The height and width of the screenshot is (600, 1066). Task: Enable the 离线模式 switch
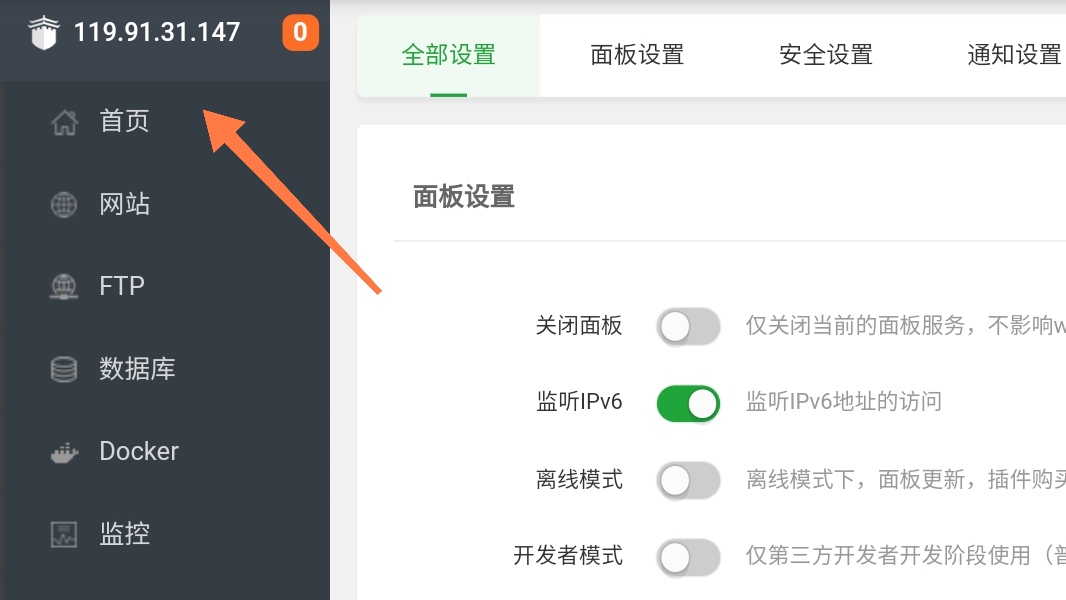click(x=688, y=480)
